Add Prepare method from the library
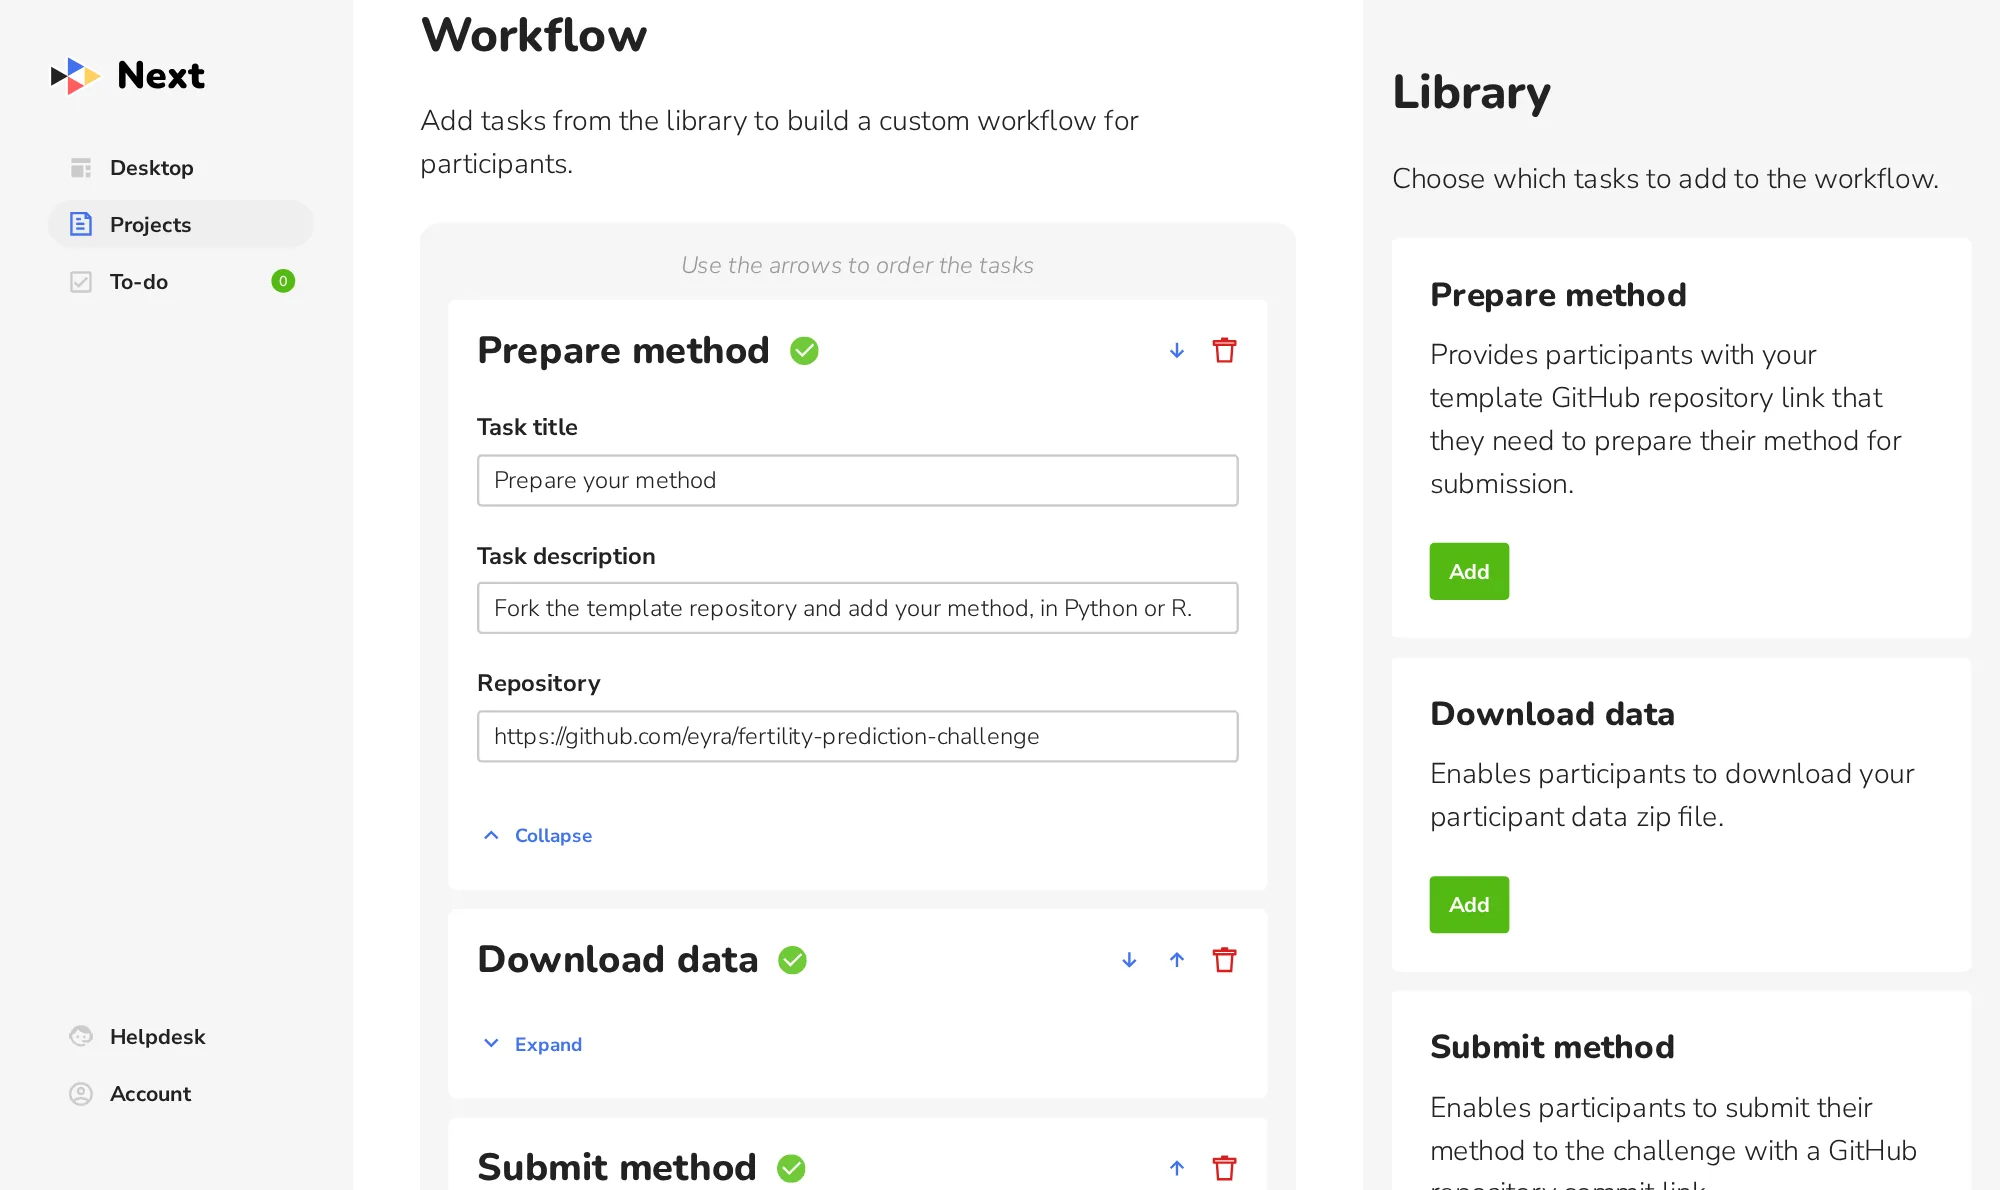The width and height of the screenshot is (2000, 1190). tap(1469, 571)
